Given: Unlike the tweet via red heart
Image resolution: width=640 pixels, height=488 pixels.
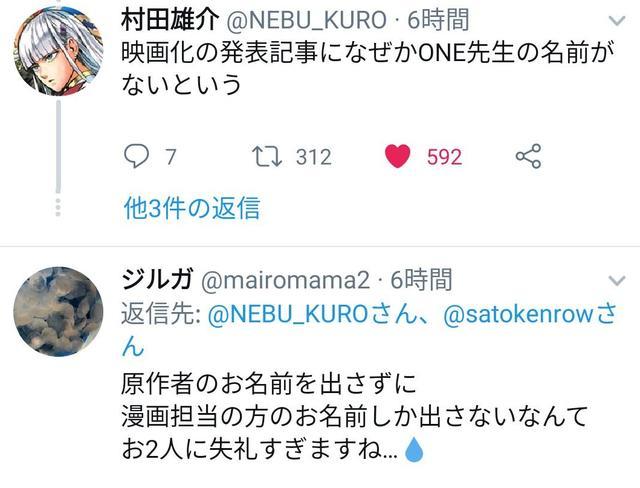Looking at the screenshot, I should (398, 157).
